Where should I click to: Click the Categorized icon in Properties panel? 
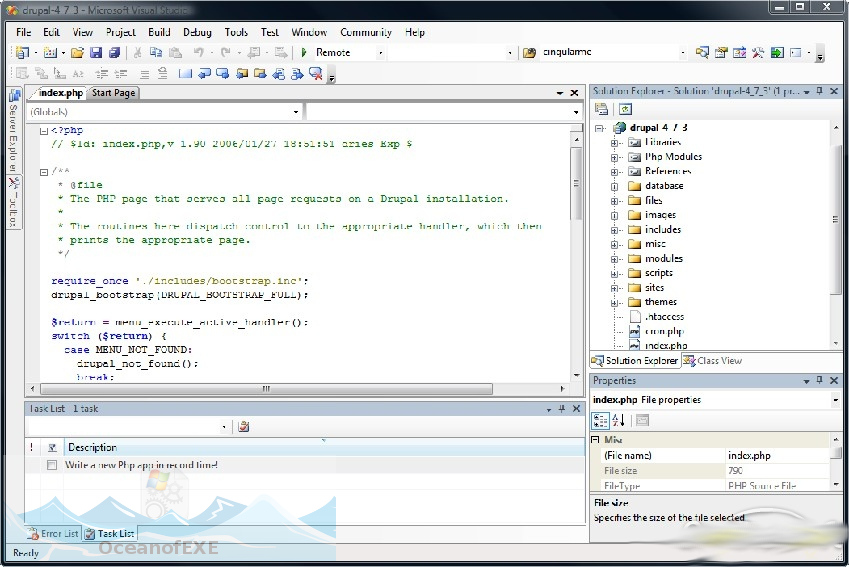pyautogui.click(x=600, y=420)
